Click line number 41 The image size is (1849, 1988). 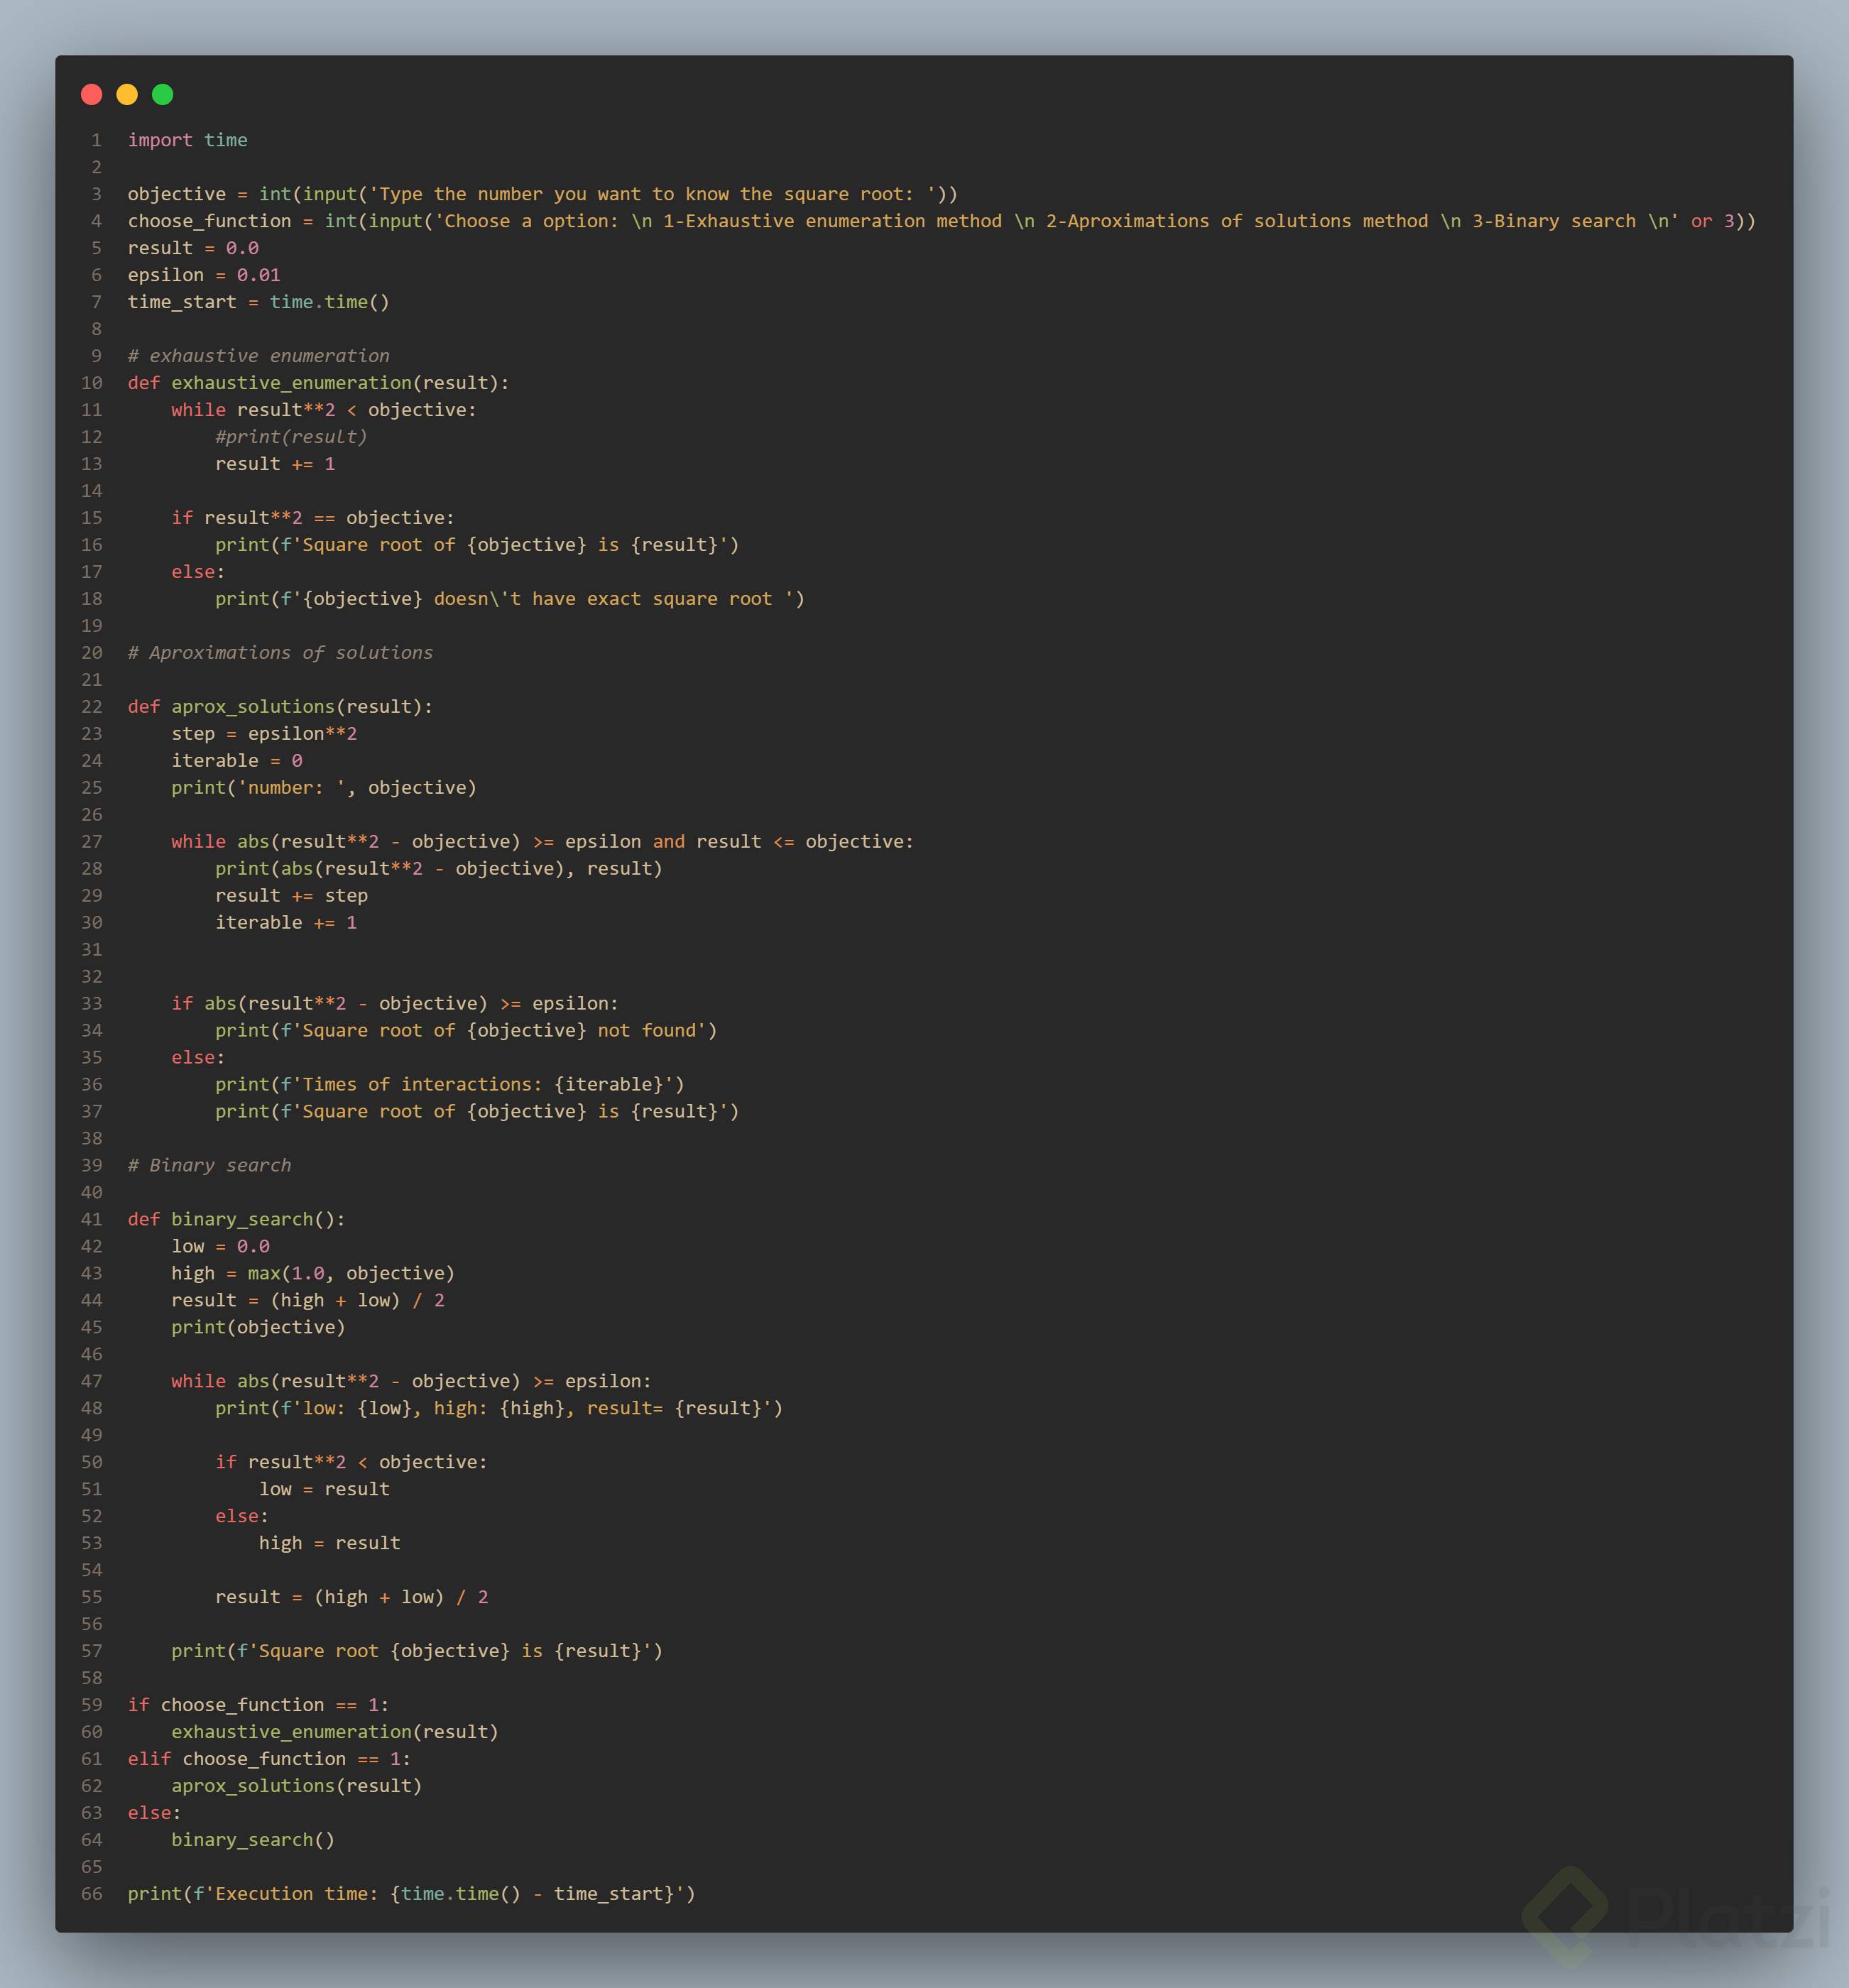92,1220
